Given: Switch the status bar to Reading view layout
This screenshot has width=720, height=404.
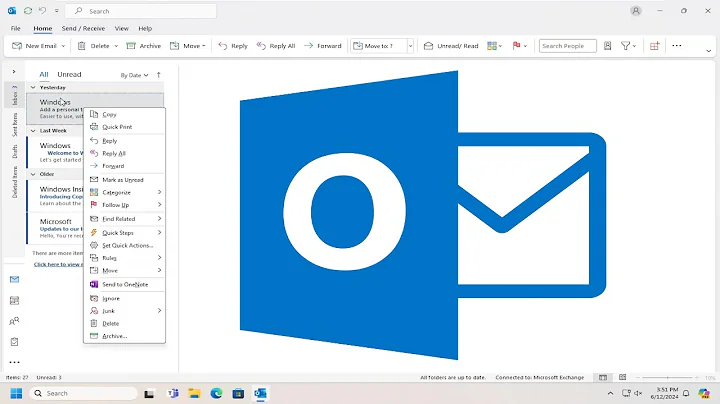Looking at the screenshot, I should coord(623,377).
